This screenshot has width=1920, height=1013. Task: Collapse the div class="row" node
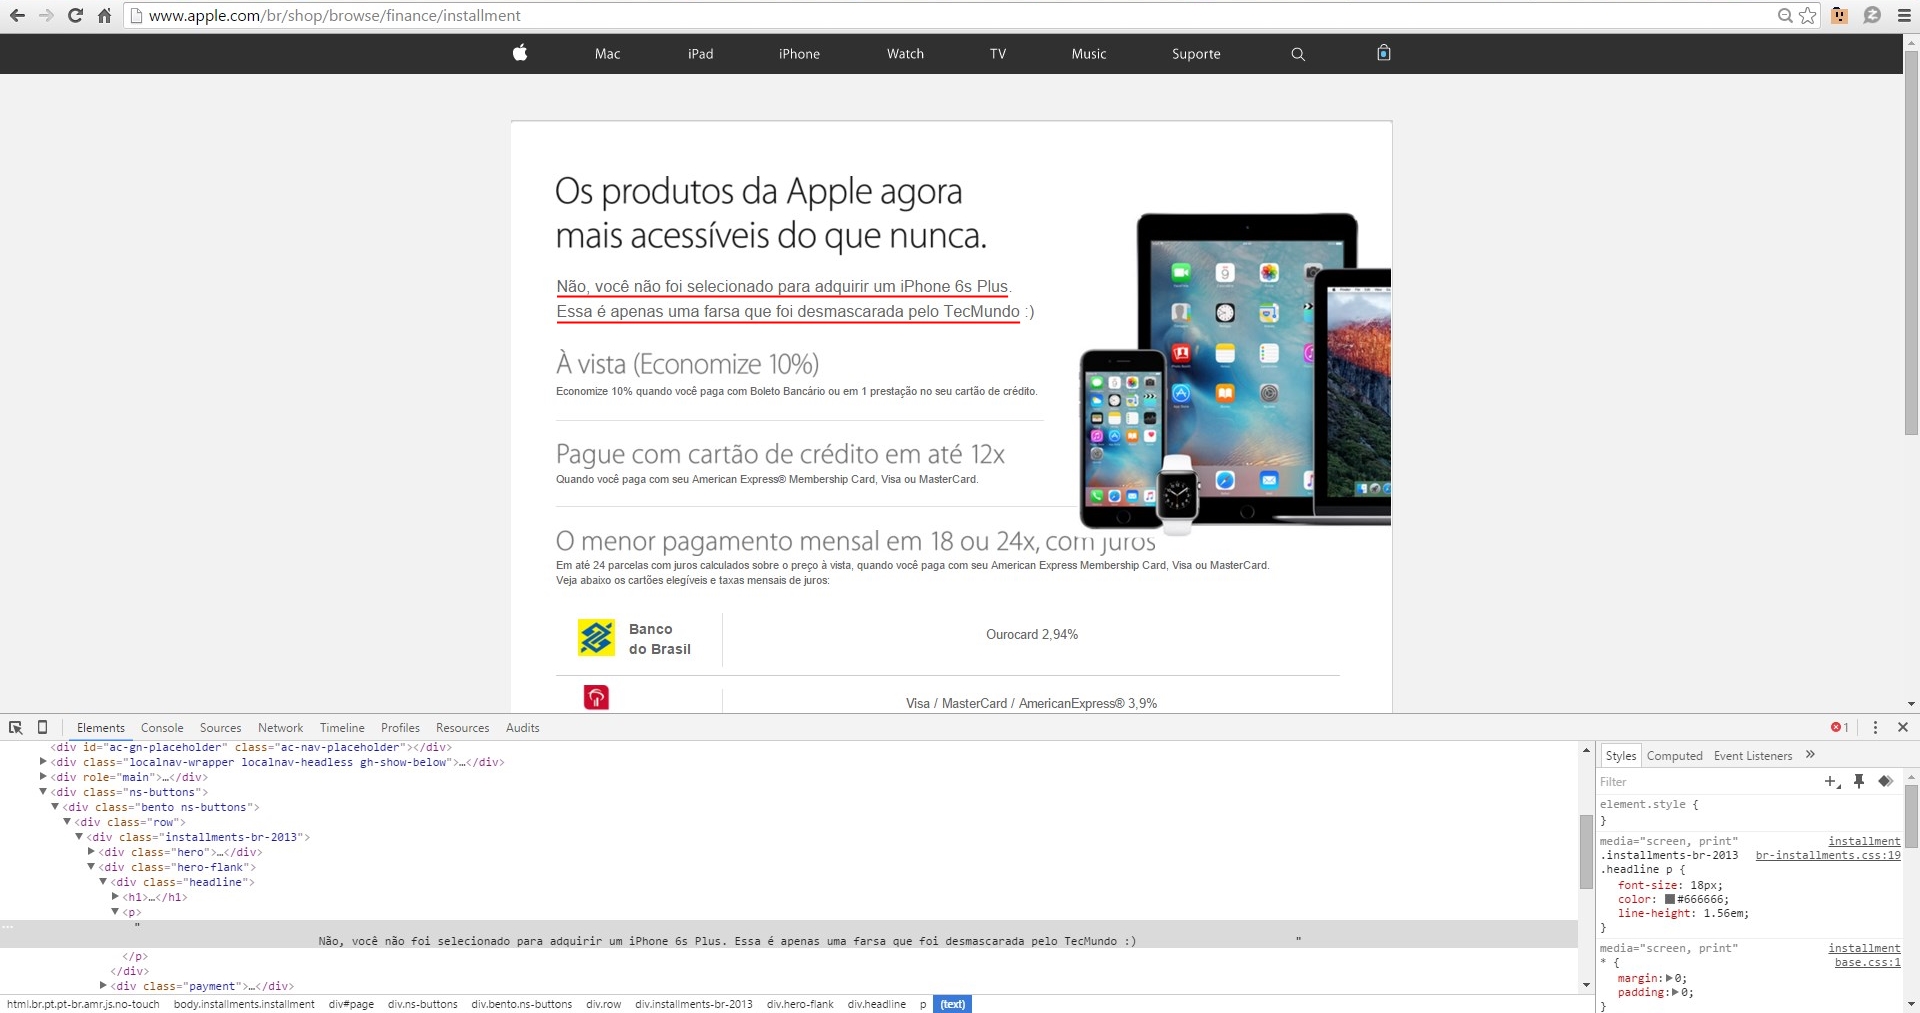tap(67, 822)
